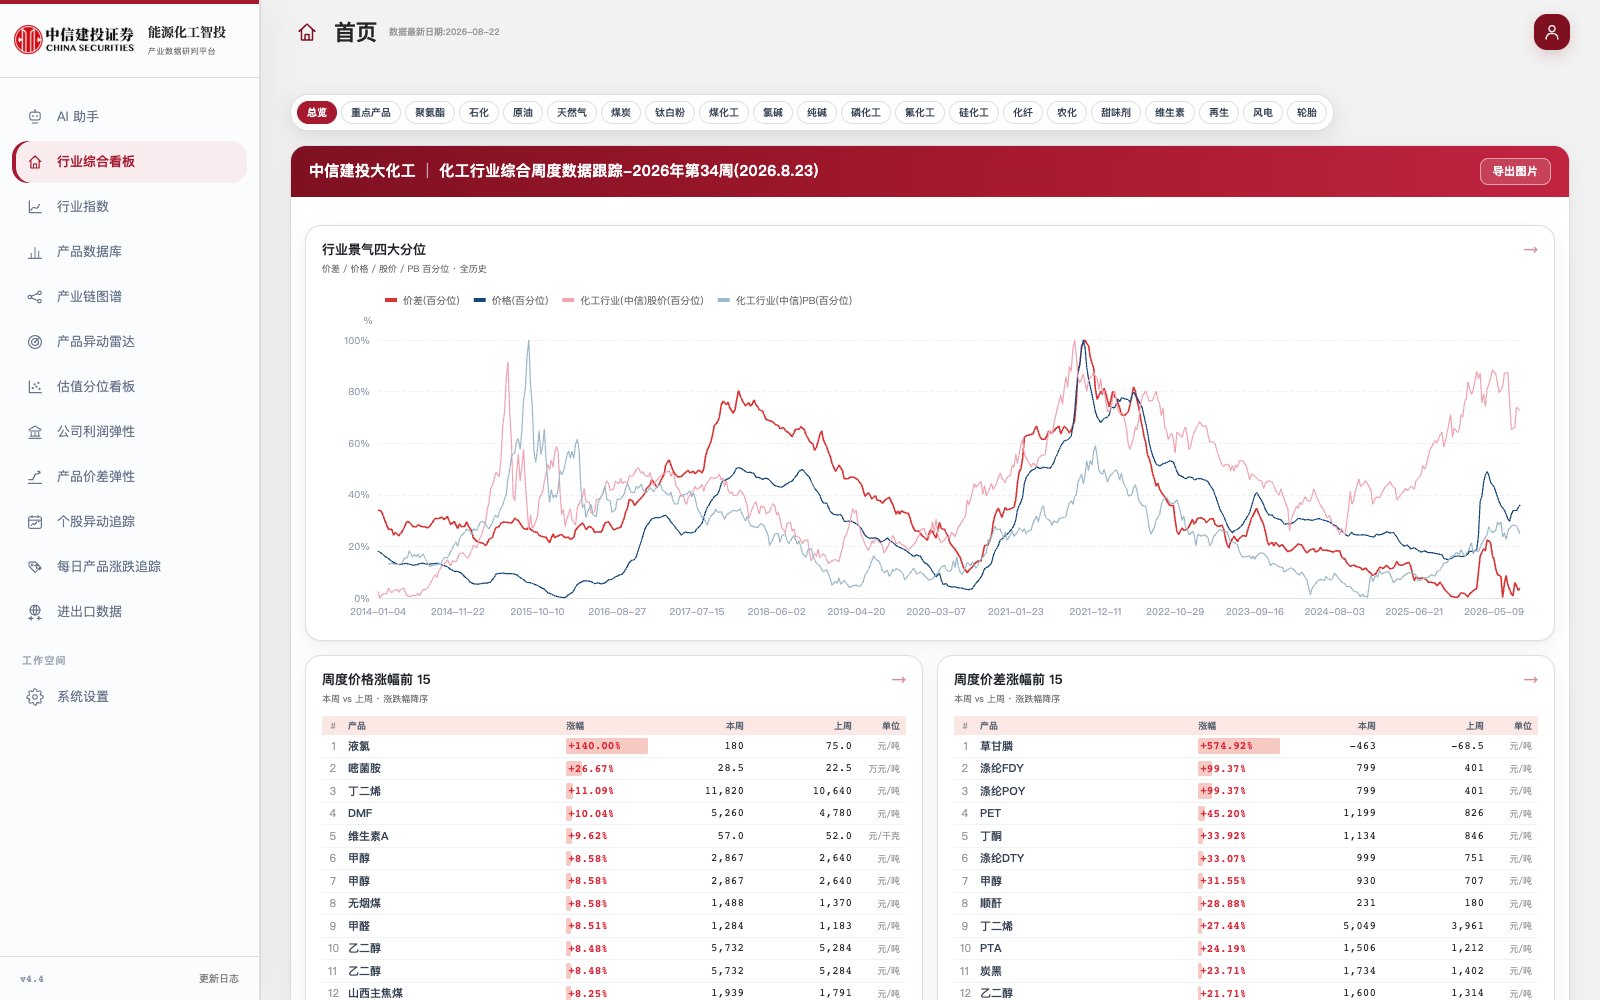
Task: Click the 进出口数据 globe icon
Action: 35,612
